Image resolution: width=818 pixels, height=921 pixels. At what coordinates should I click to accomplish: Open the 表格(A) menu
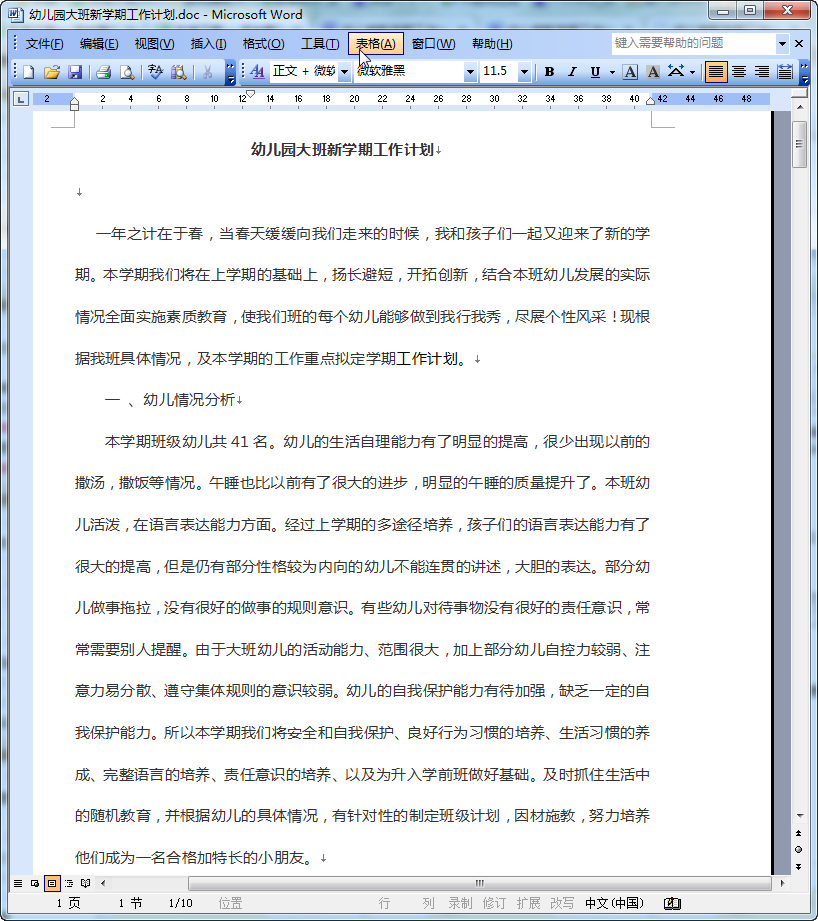pyautogui.click(x=376, y=44)
